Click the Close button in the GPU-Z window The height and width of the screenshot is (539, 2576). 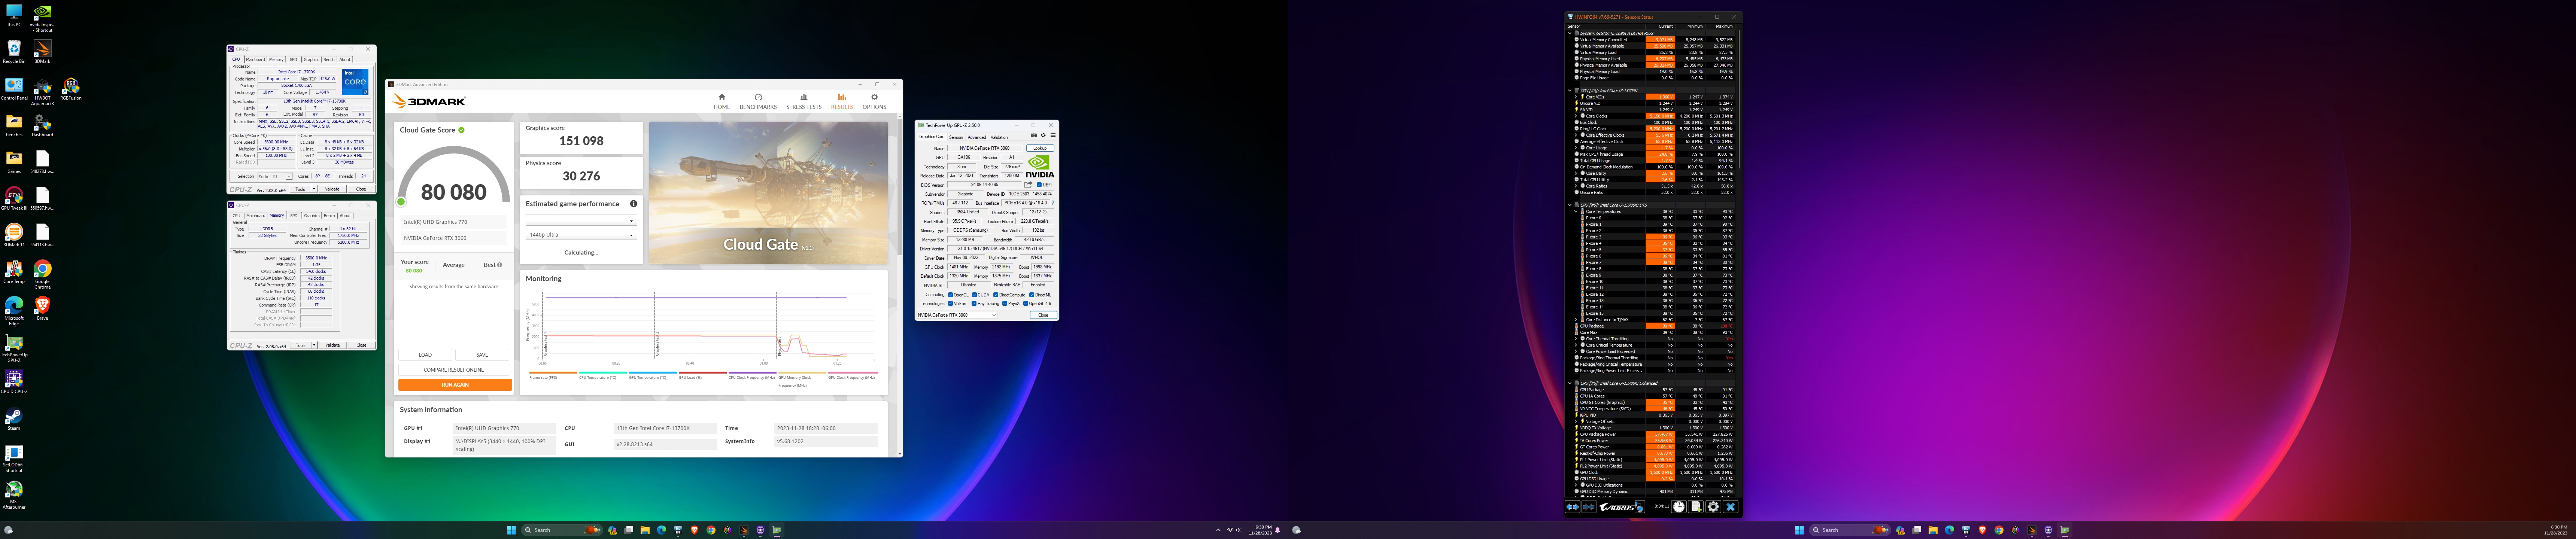pos(1043,315)
